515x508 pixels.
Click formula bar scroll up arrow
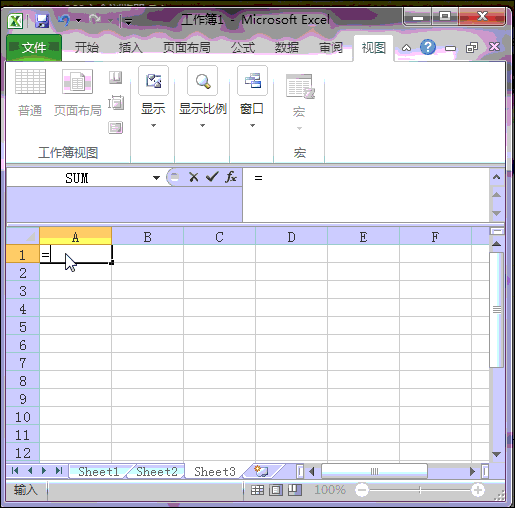497,195
